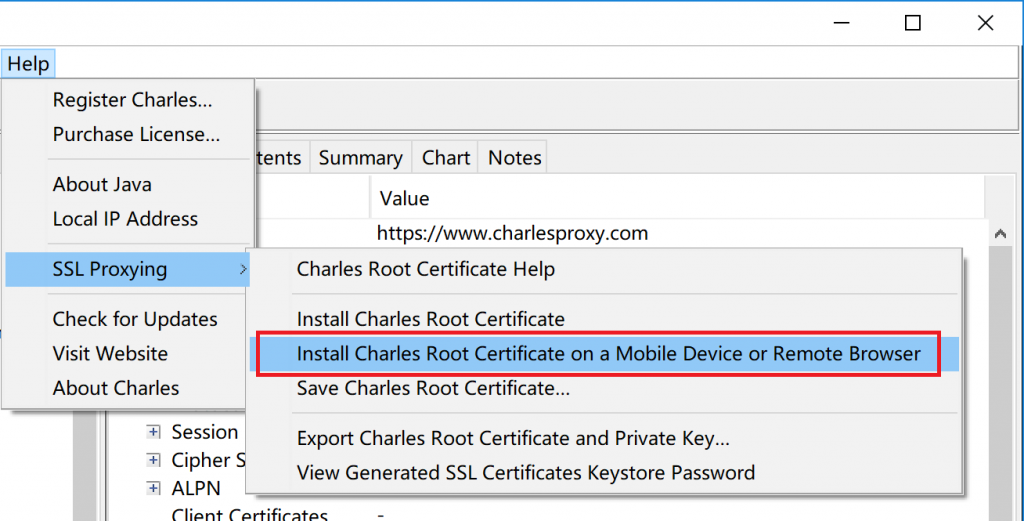Image resolution: width=1024 pixels, height=521 pixels.
Task: Click the scrollbar up arrow
Action: point(1000,233)
